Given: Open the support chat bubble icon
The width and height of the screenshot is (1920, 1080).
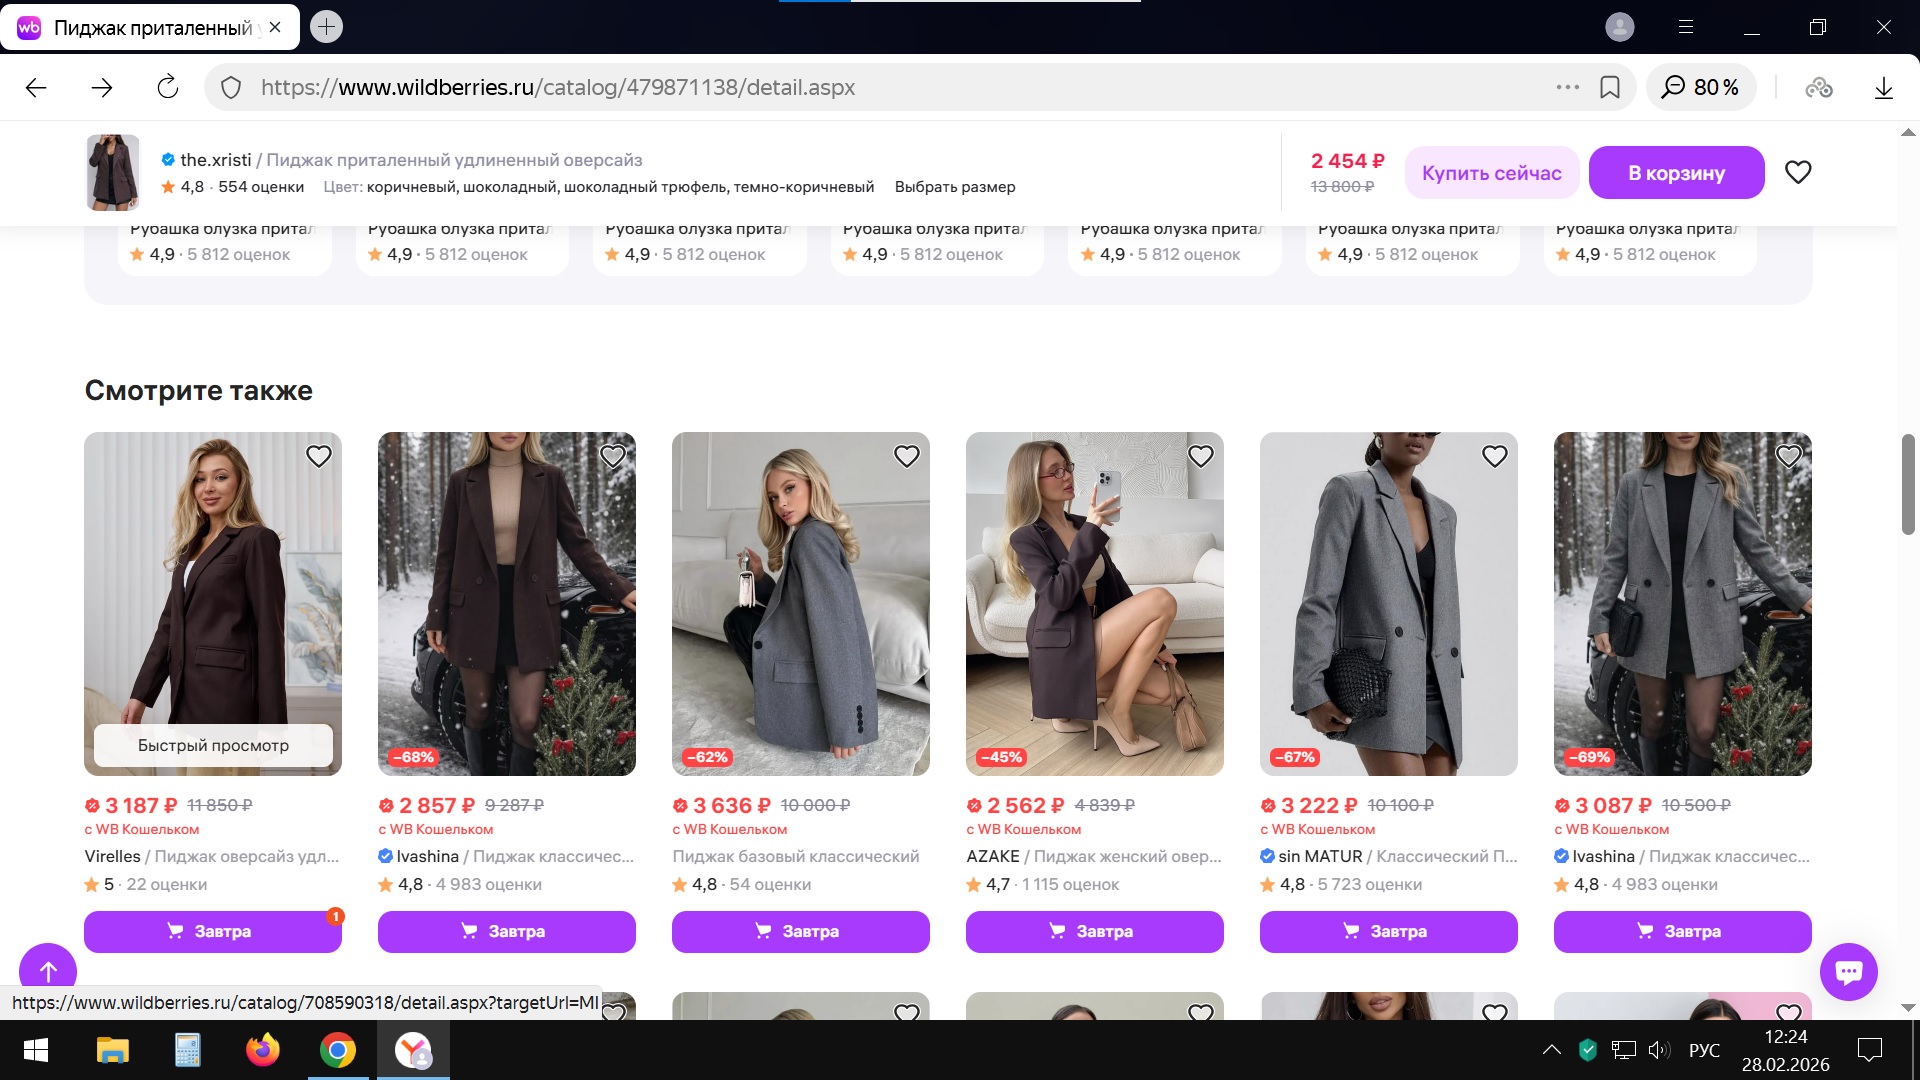Looking at the screenshot, I should (1848, 971).
